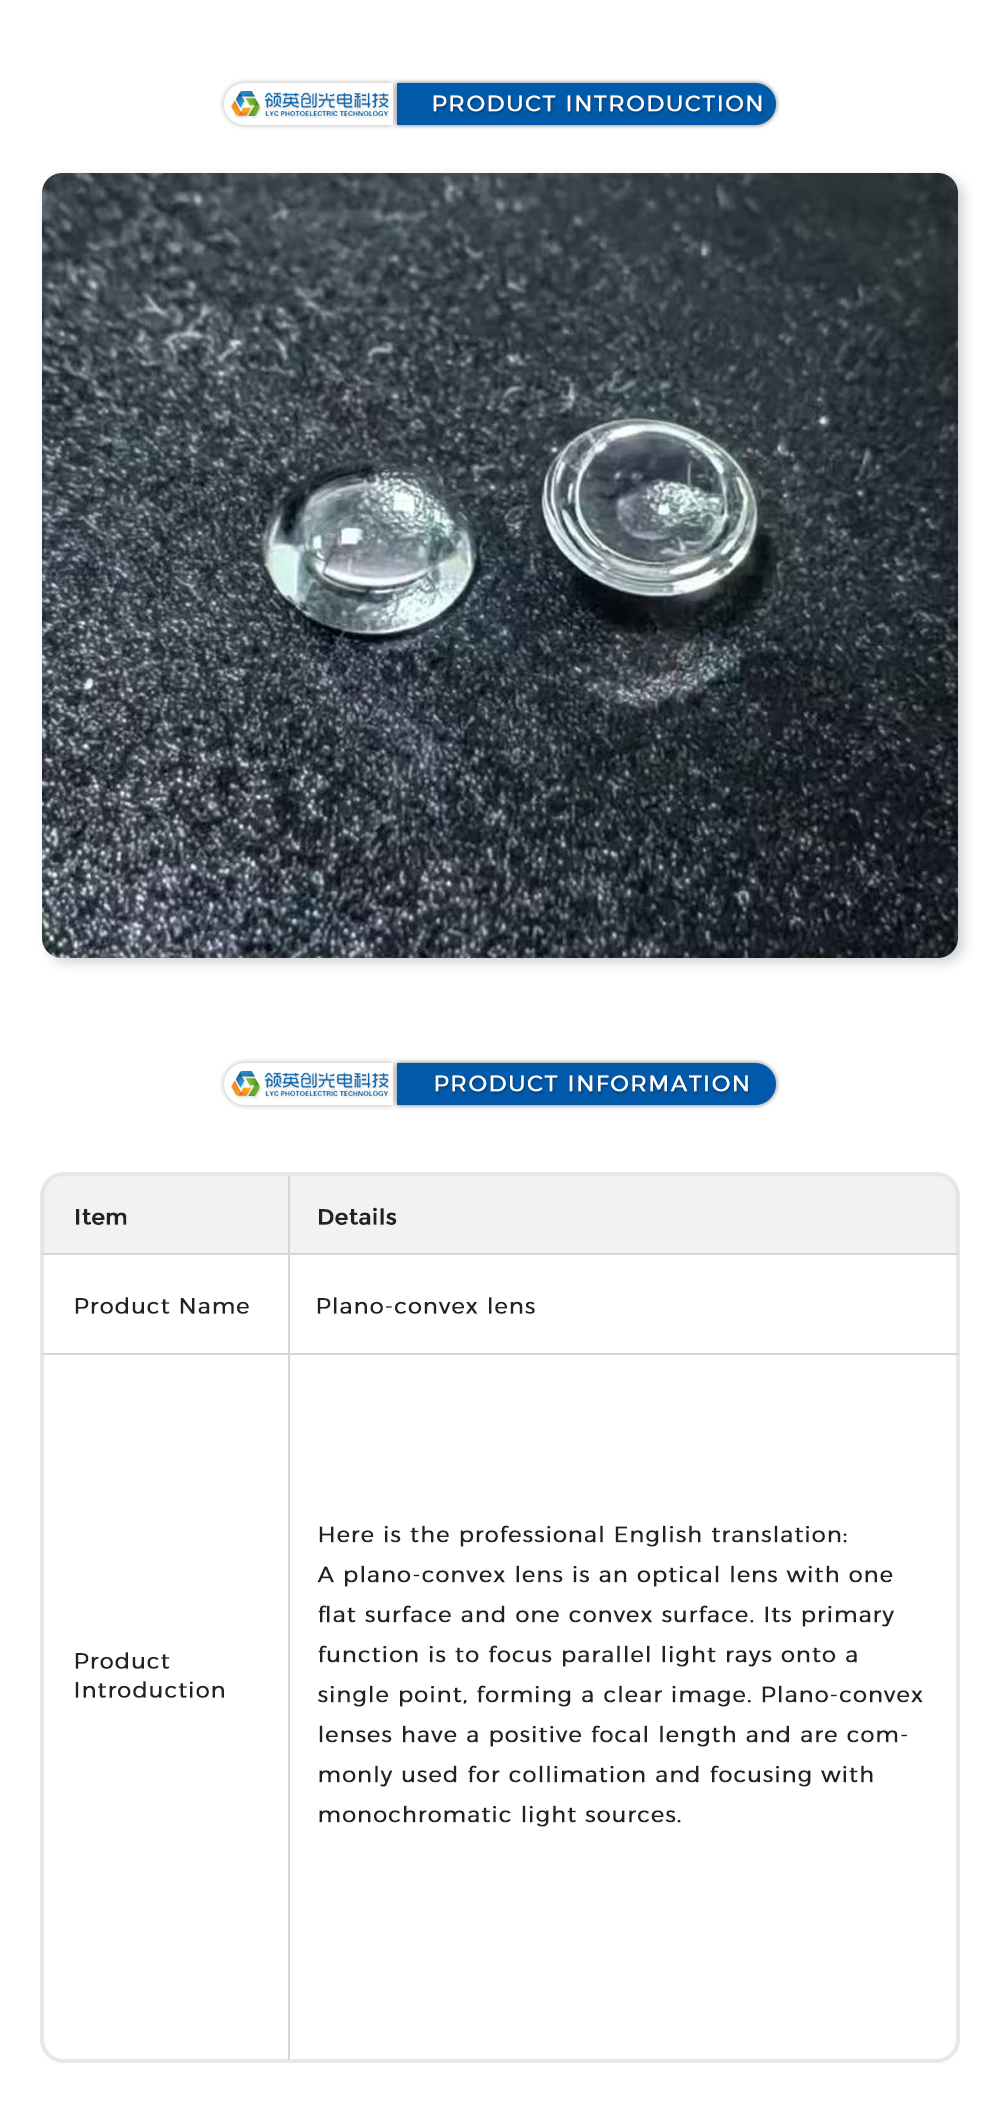Viewport: 1000px width, 2105px height.
Task: Click the line starting "lenses have a positive focal"
Action: point(612,1735)
